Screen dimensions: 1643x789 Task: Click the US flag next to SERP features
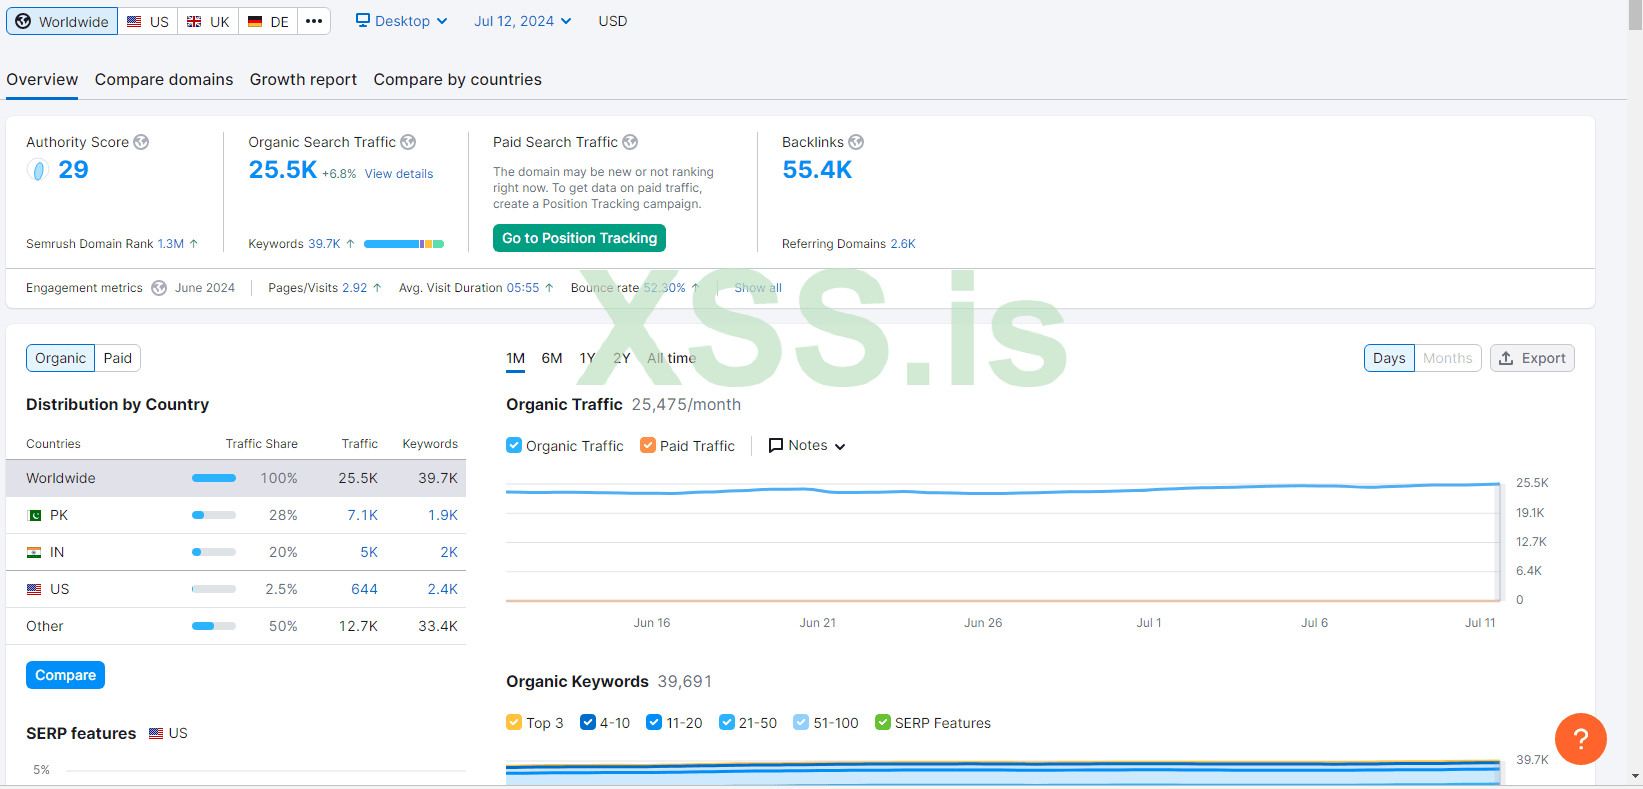coord(156,733)
